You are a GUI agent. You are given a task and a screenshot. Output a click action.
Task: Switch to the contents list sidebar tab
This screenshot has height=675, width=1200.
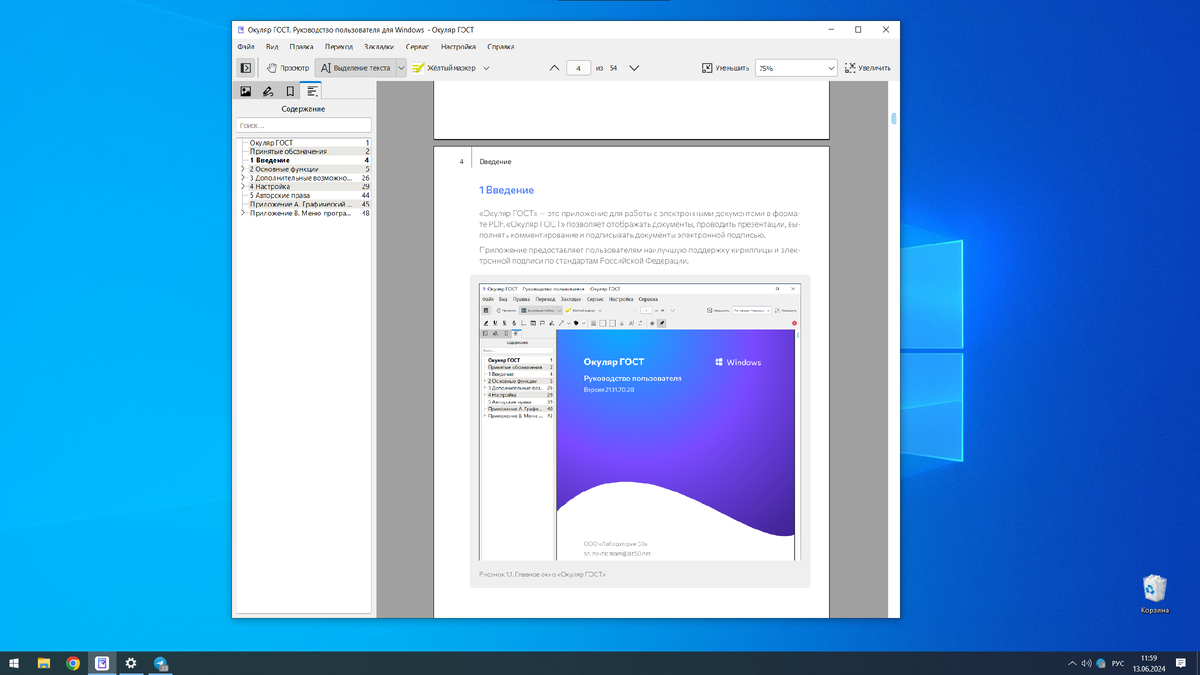(313, 91)
